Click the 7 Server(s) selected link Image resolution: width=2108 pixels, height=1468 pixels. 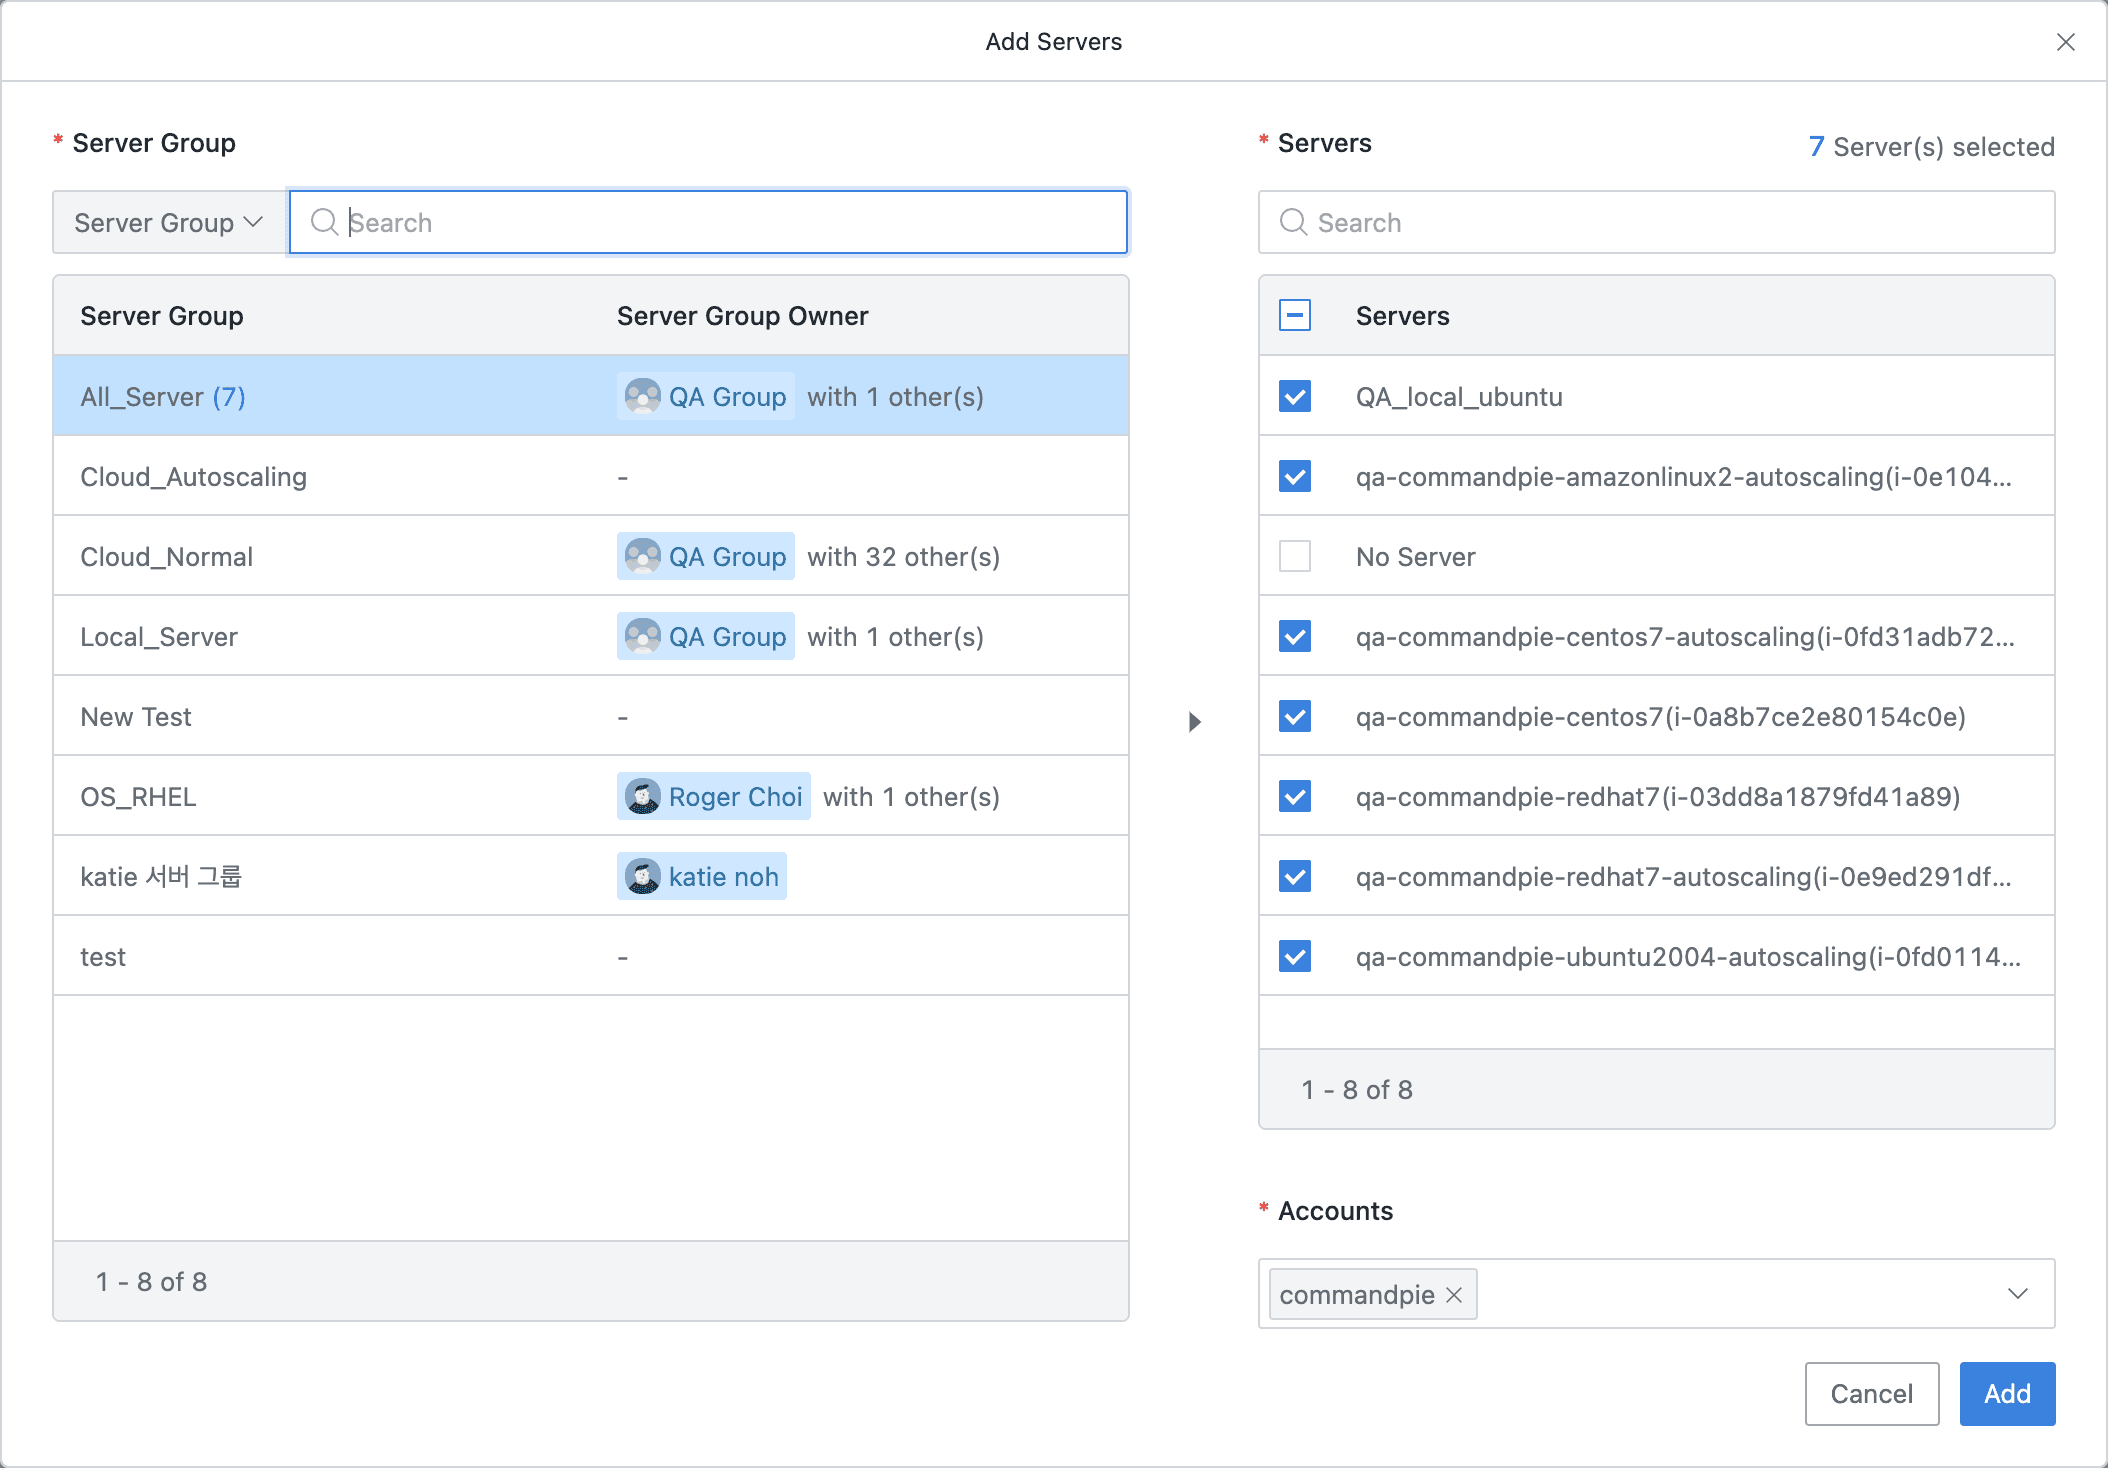point(1930,146)
